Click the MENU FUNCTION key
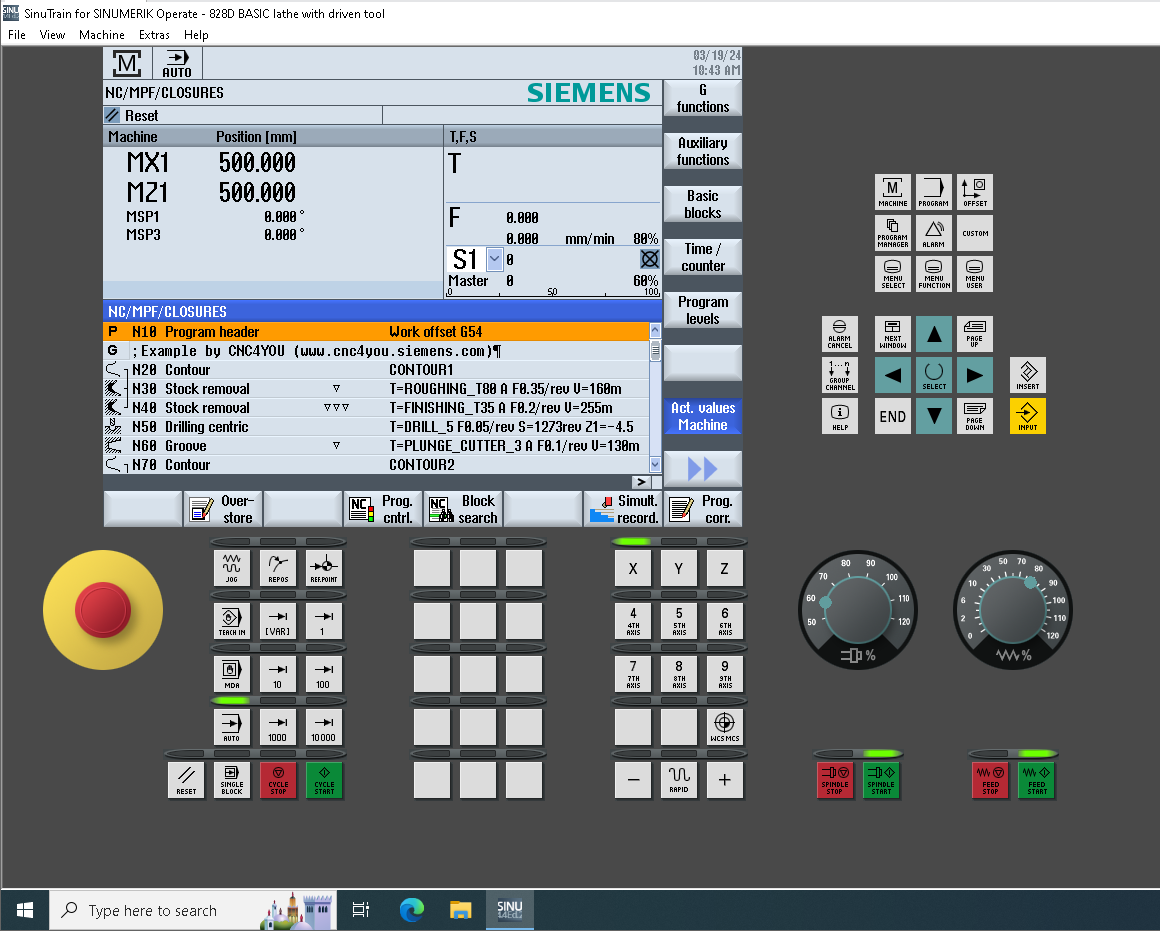 (934, 275)
